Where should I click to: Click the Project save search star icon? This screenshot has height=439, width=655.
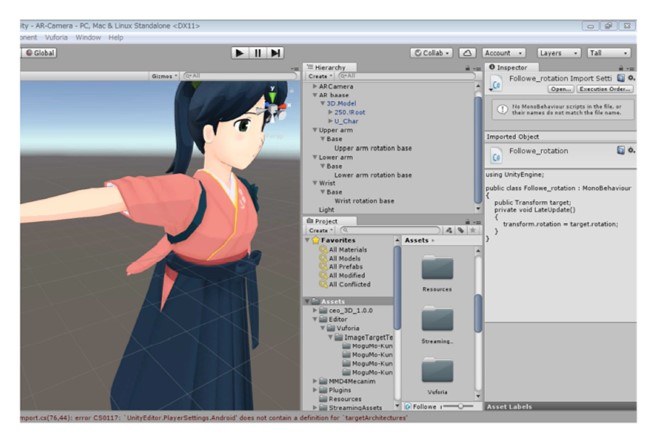(473, 230)
